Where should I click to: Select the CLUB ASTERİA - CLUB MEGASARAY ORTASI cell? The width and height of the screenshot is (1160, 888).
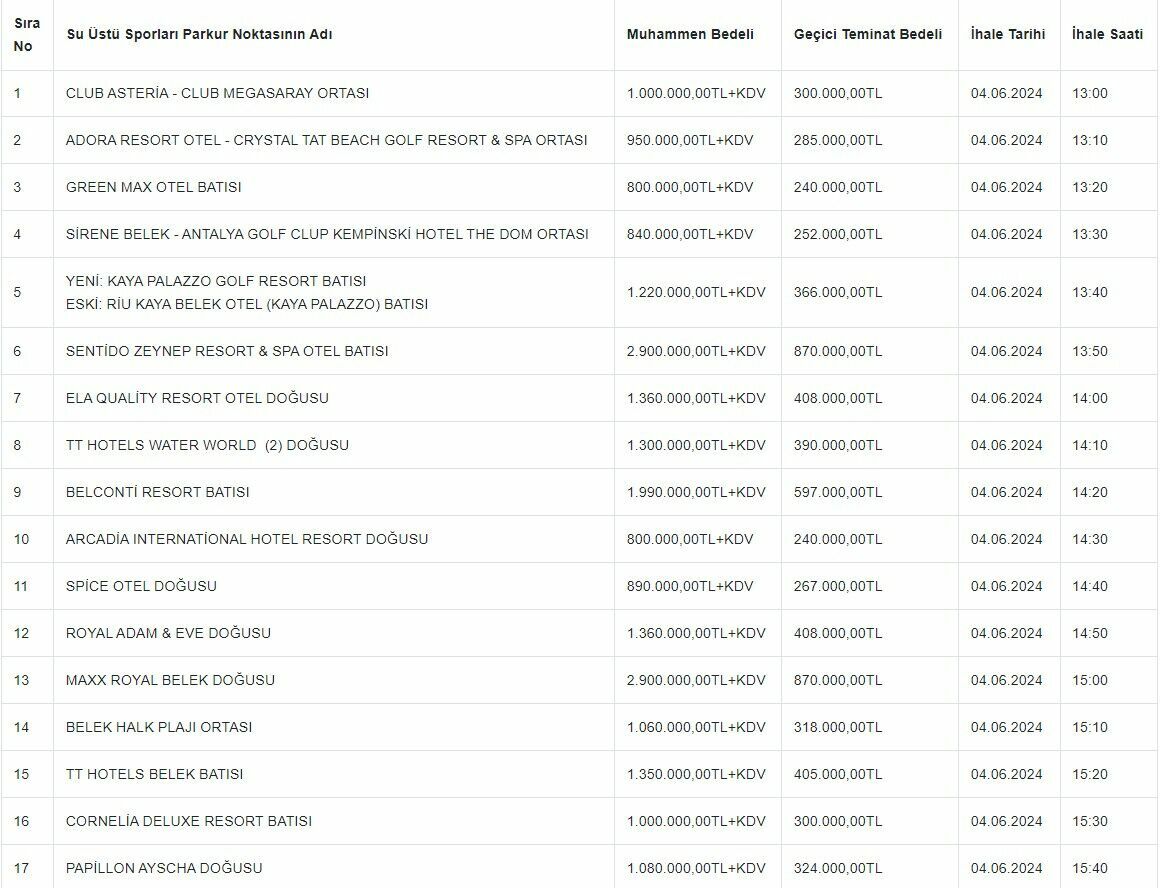[x=217, y=93]
